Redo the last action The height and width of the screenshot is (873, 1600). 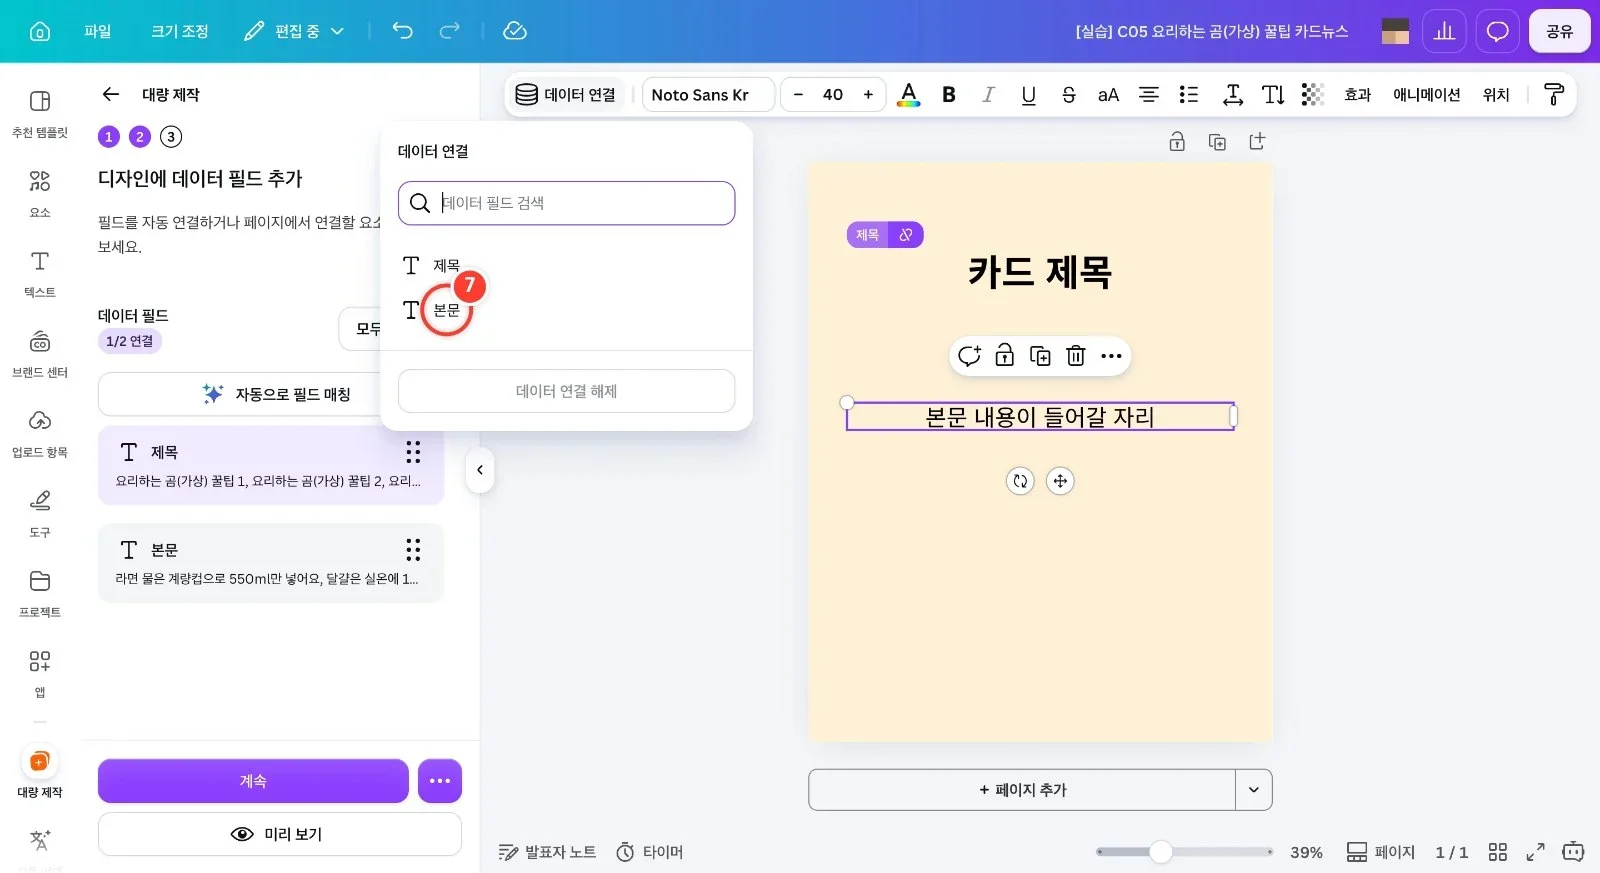450,31
